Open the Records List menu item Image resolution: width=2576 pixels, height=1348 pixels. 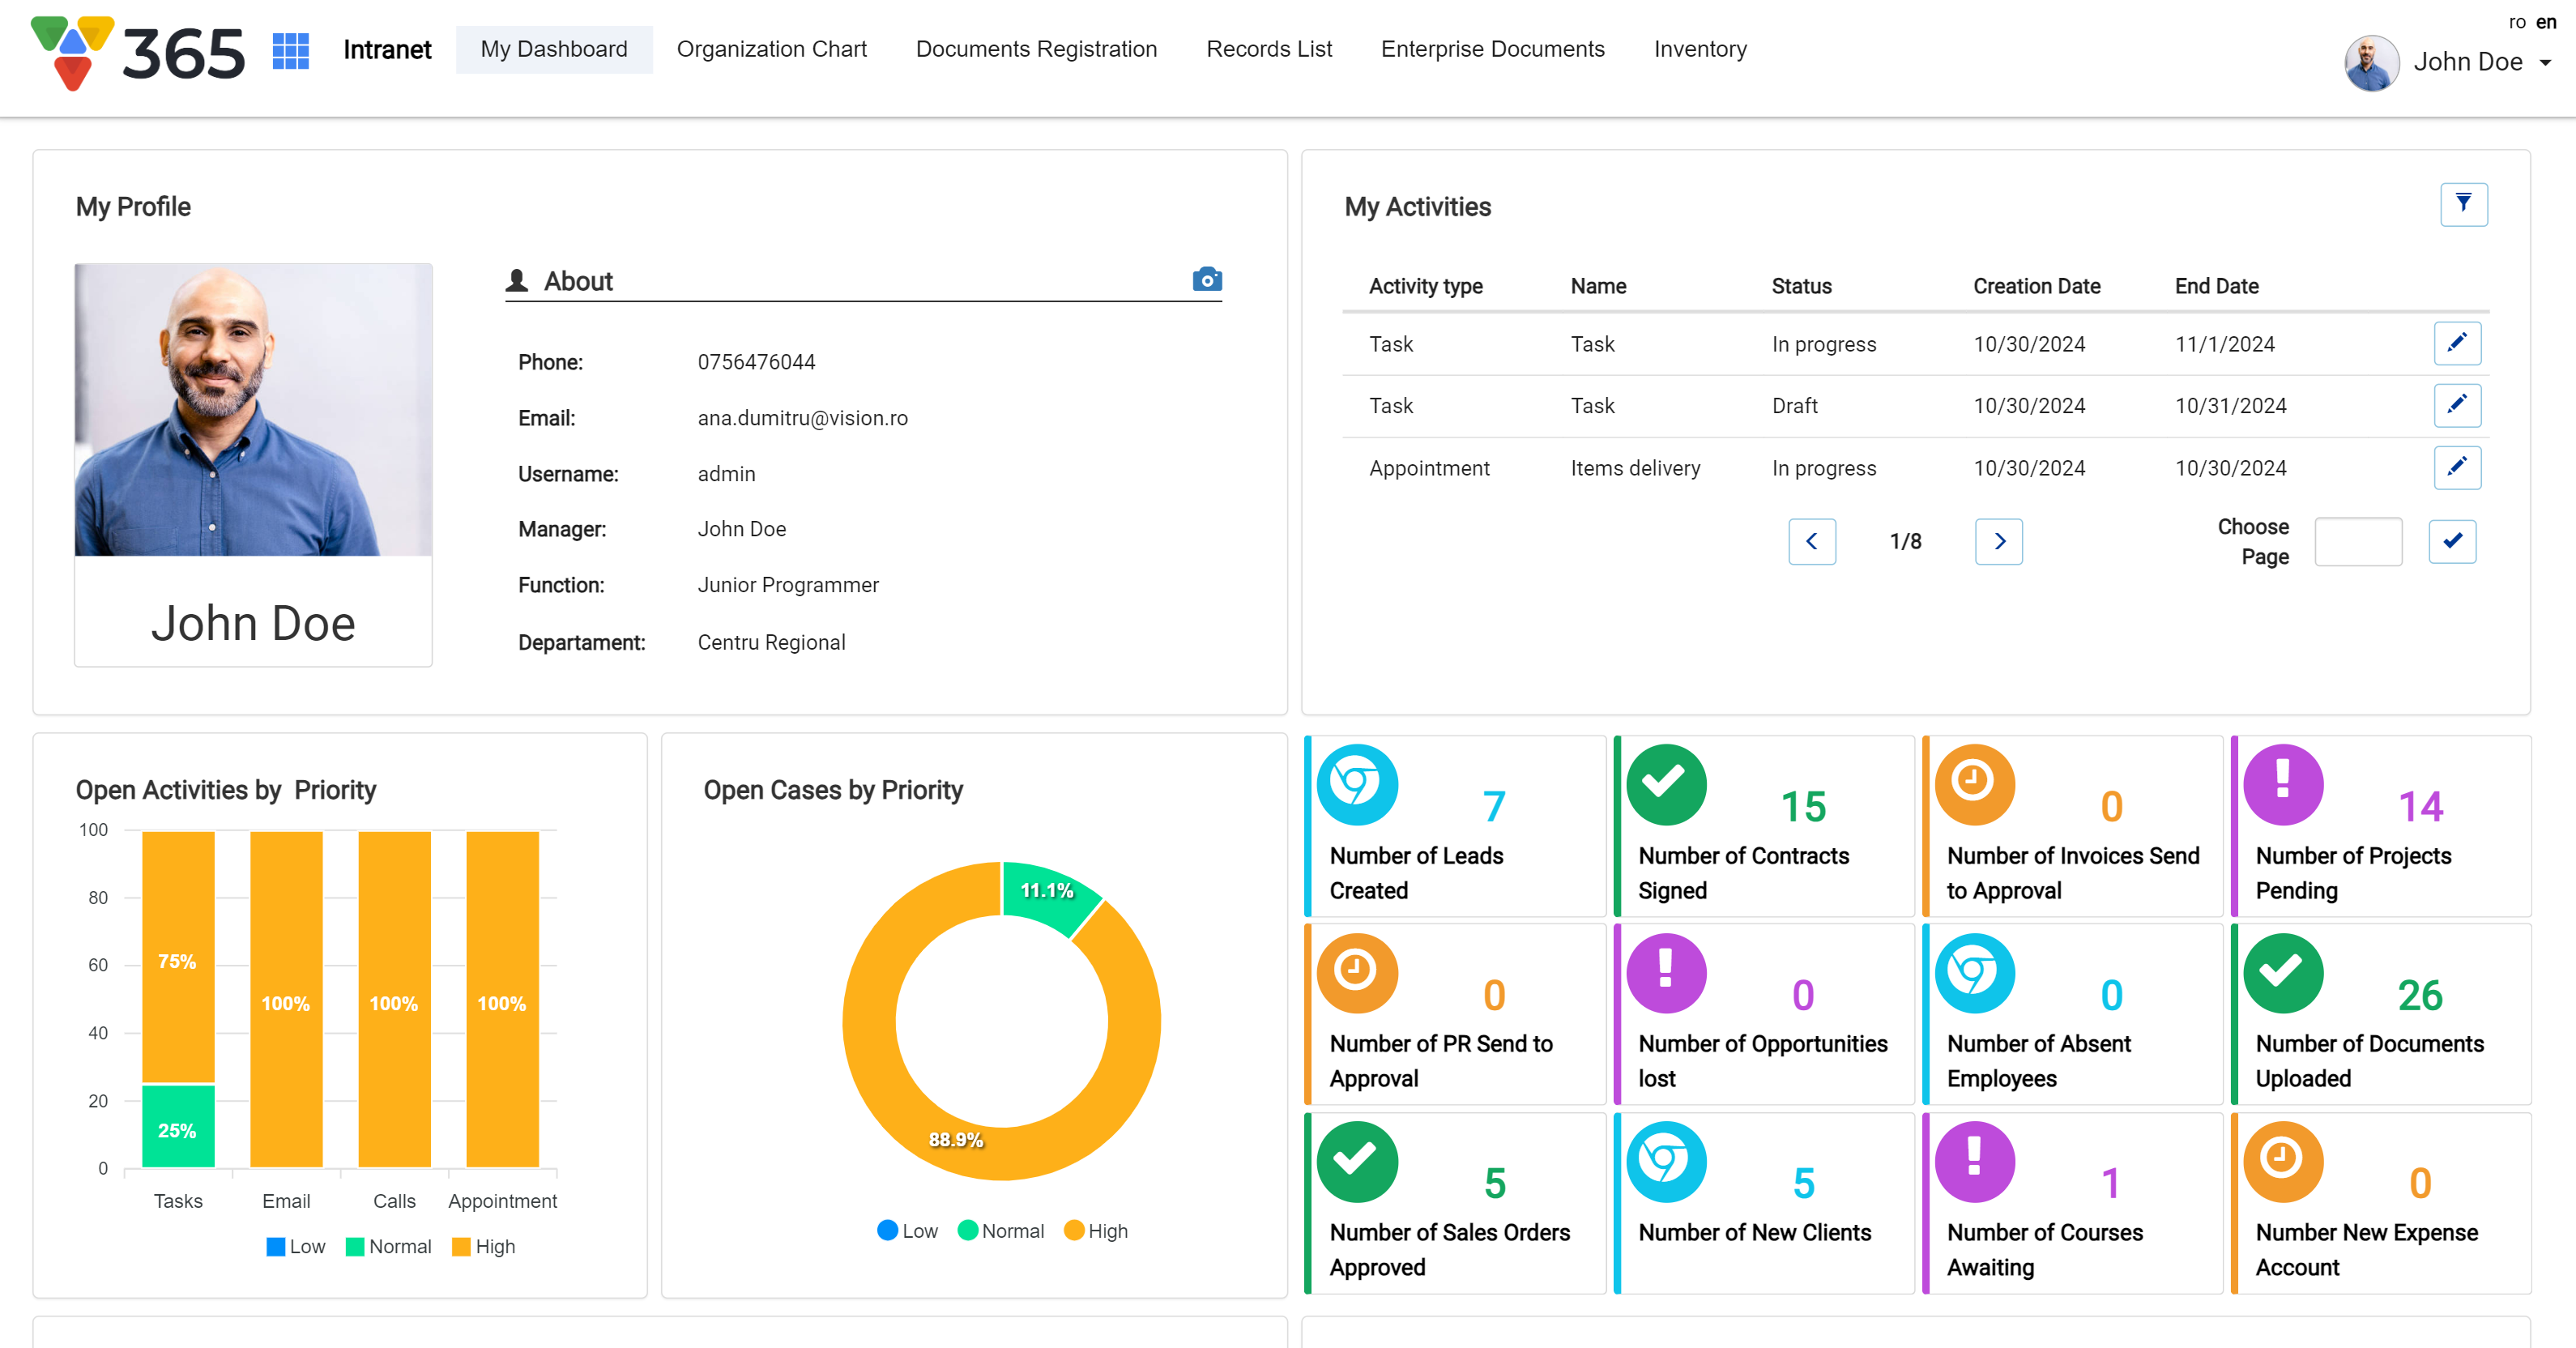point(1268,49)
